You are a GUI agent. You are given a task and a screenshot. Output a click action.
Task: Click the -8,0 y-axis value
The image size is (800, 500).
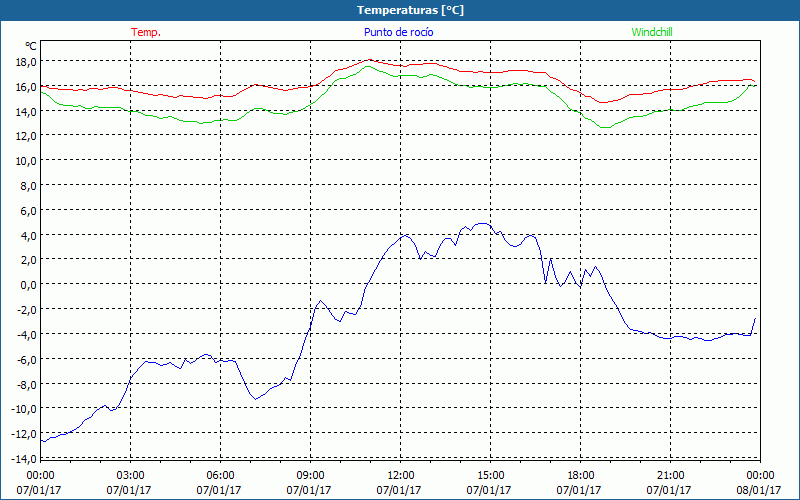coord(27,384)
